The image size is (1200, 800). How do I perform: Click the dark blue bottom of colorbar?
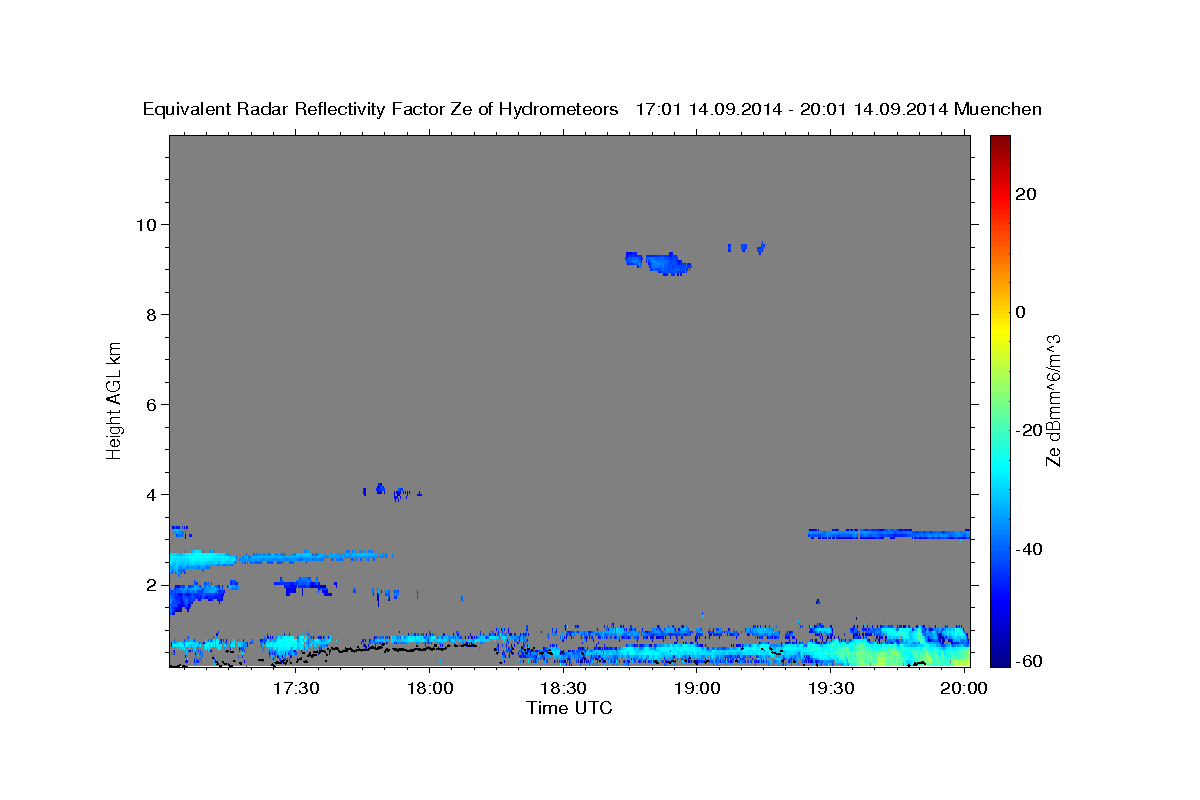[x=1000, y=657]
